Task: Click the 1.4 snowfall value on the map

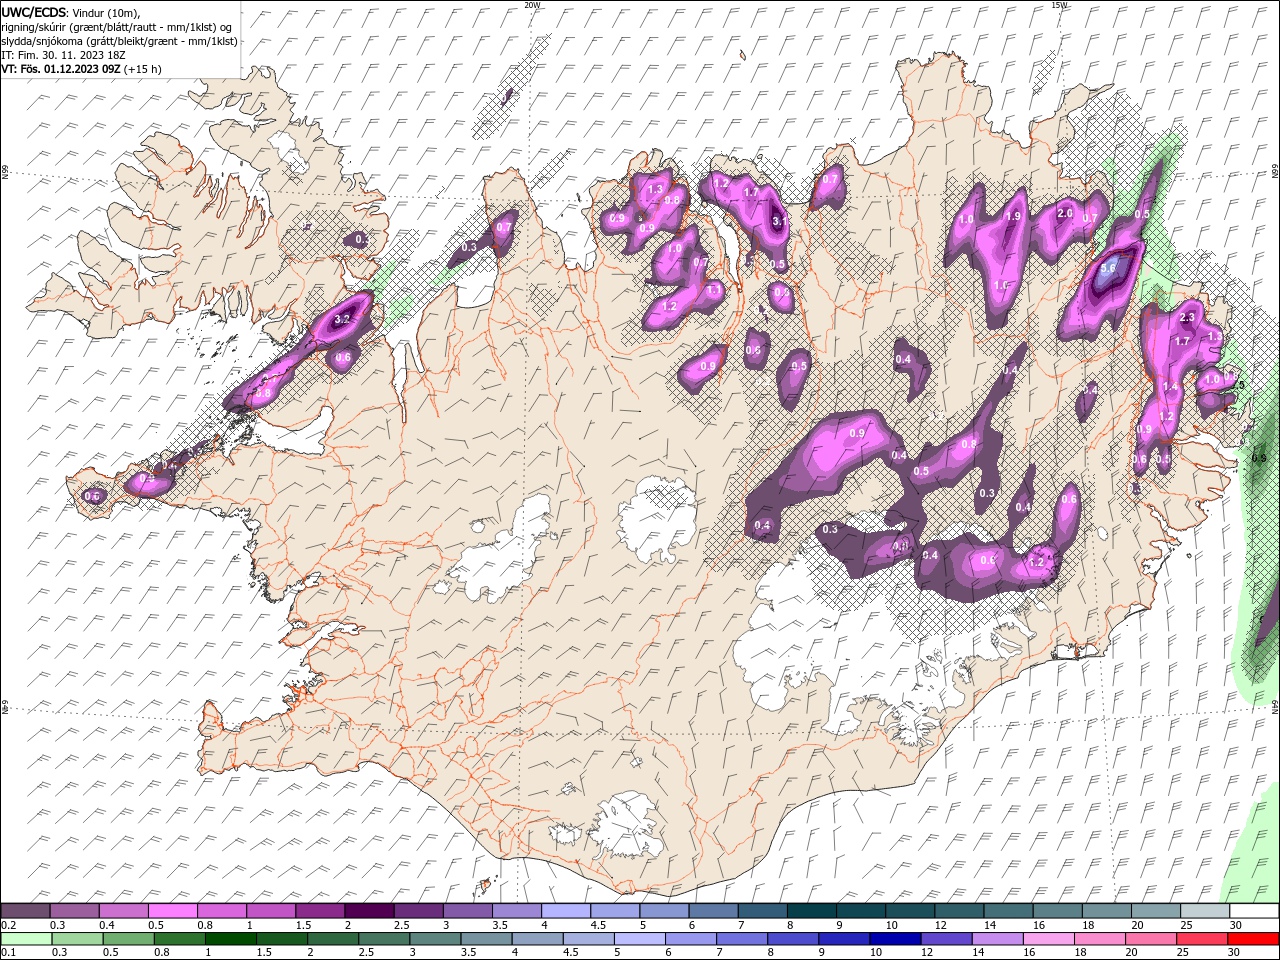Action: pos(1171,387)
